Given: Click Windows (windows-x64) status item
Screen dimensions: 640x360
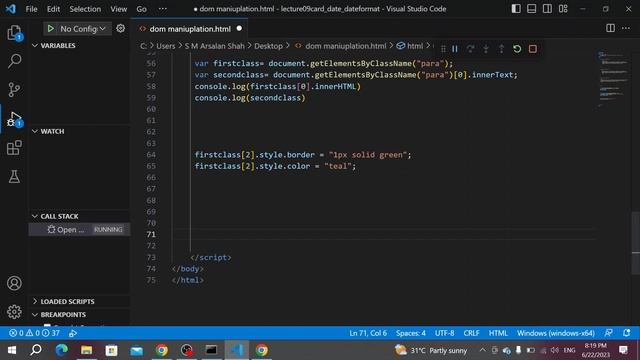Looking at the screenshot, I should click(x=556, y=333).
